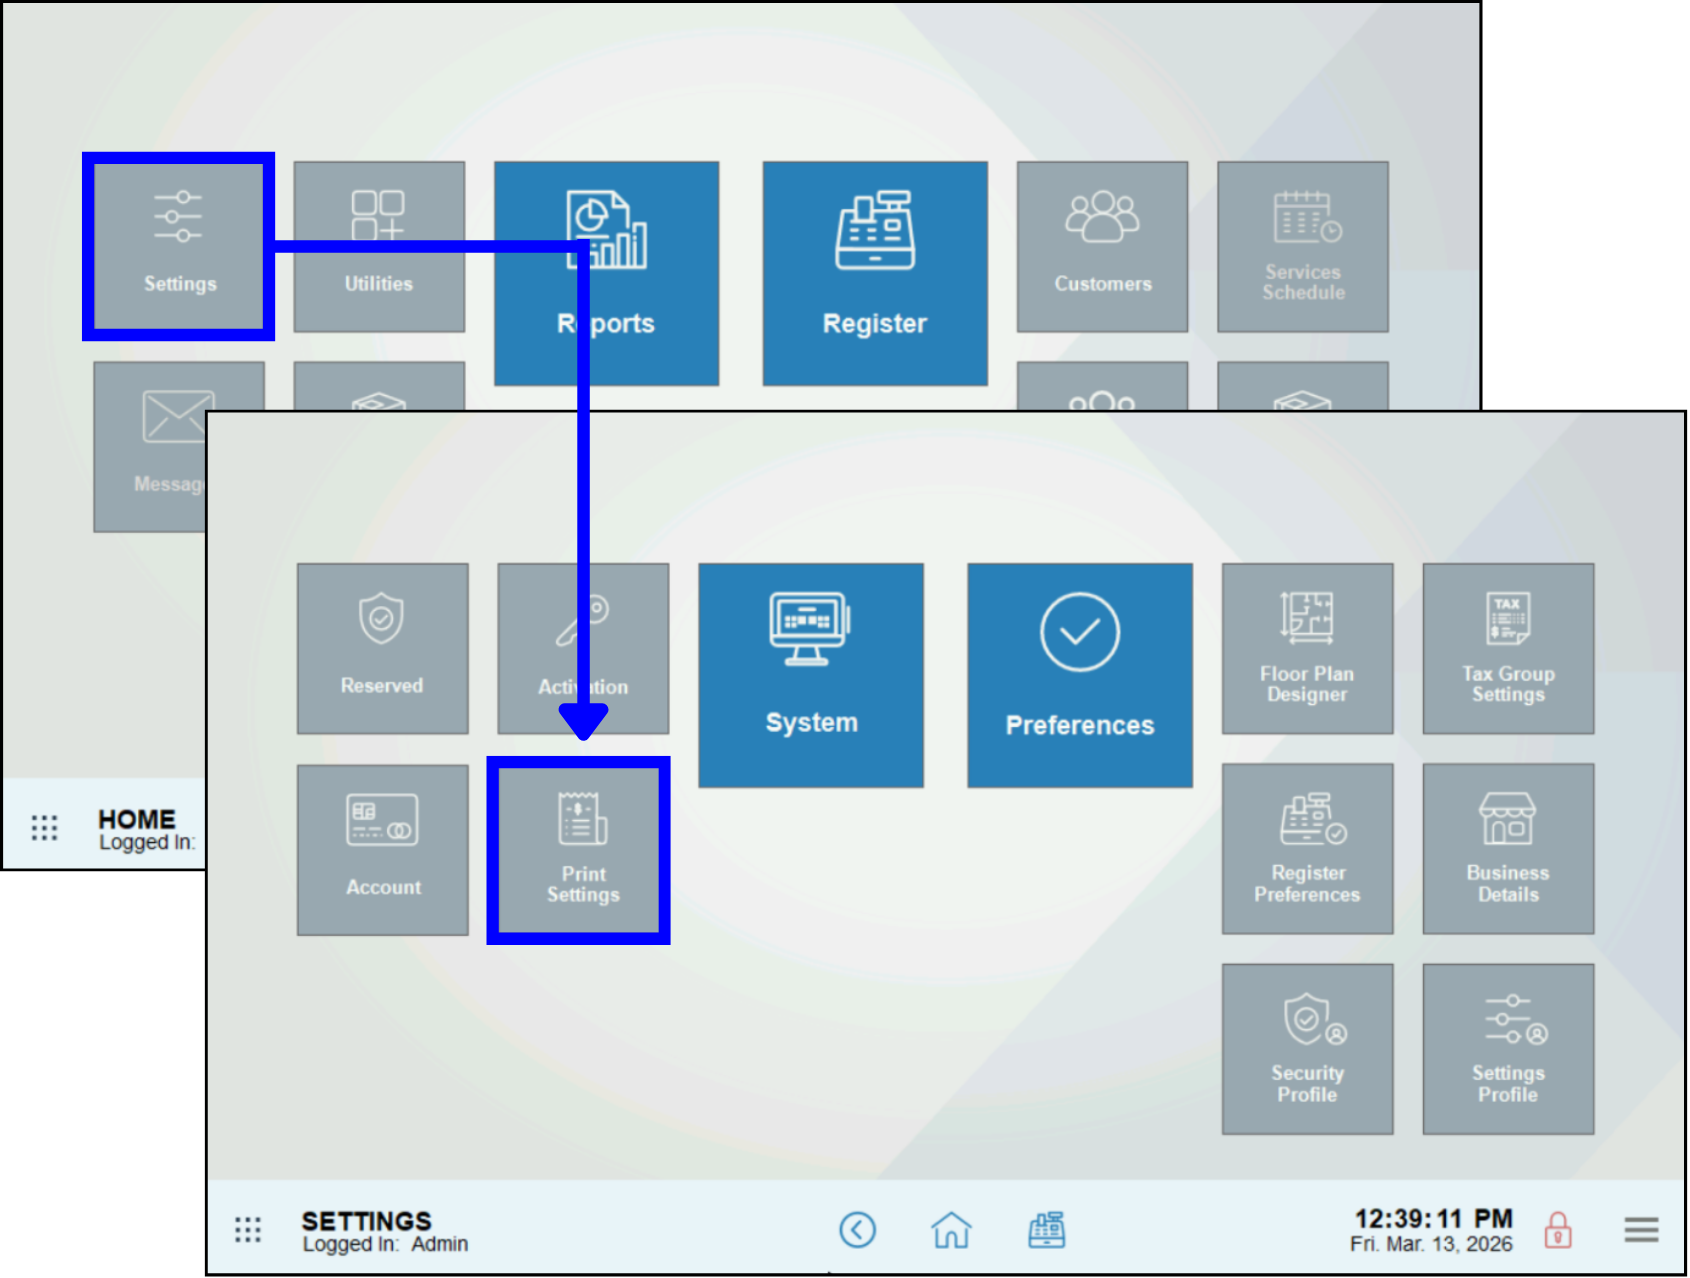
Task: Open the Settings Profile tile
Action: 1507,1047
